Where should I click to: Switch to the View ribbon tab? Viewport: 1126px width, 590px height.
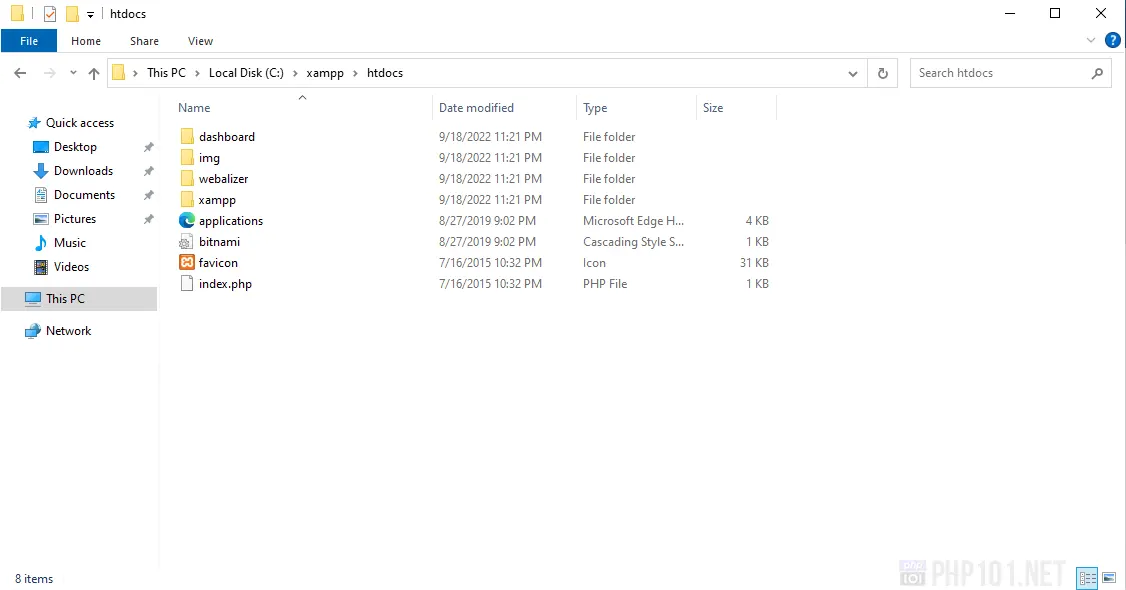tap(200, 41)
